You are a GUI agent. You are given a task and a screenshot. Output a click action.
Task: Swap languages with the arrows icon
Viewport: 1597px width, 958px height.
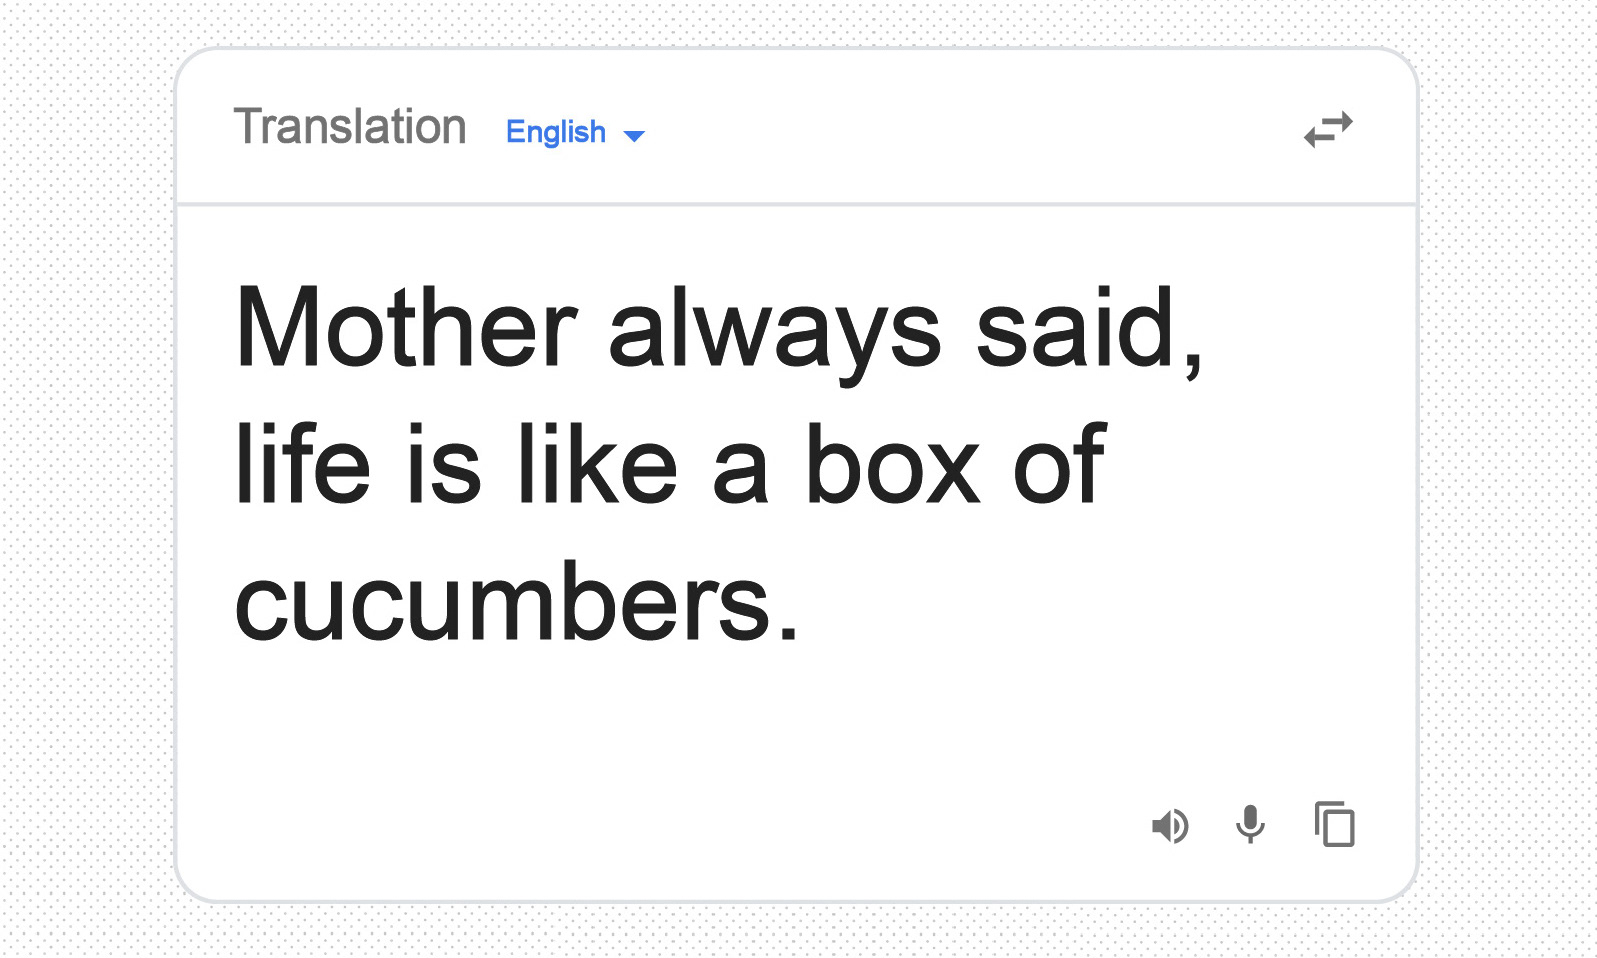(1328, 130)
